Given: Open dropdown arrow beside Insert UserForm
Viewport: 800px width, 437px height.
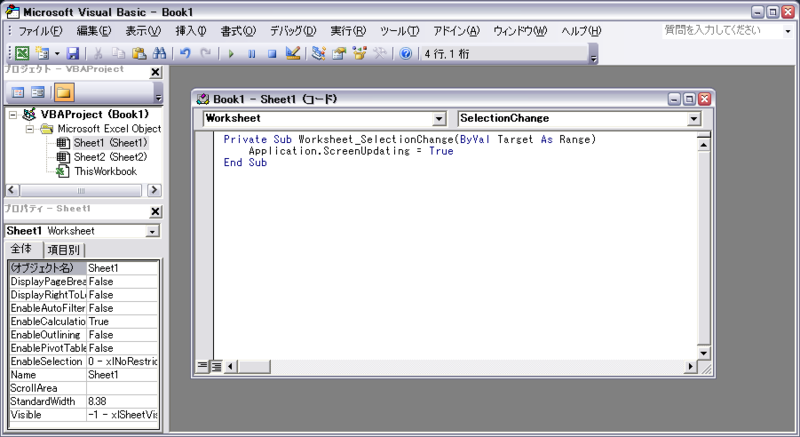Looking at the screenshot, I should (x=57, y=53).
